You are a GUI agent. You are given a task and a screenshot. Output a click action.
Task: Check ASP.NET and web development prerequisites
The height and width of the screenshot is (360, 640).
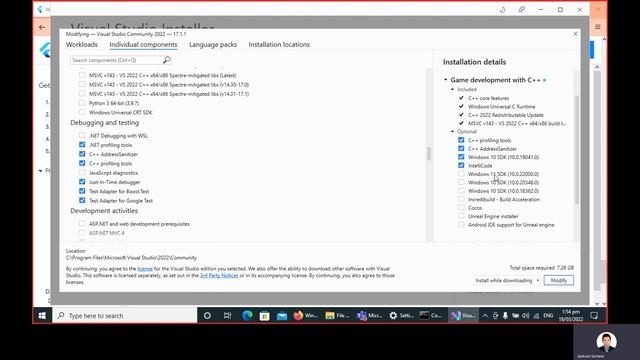point(82,224)
